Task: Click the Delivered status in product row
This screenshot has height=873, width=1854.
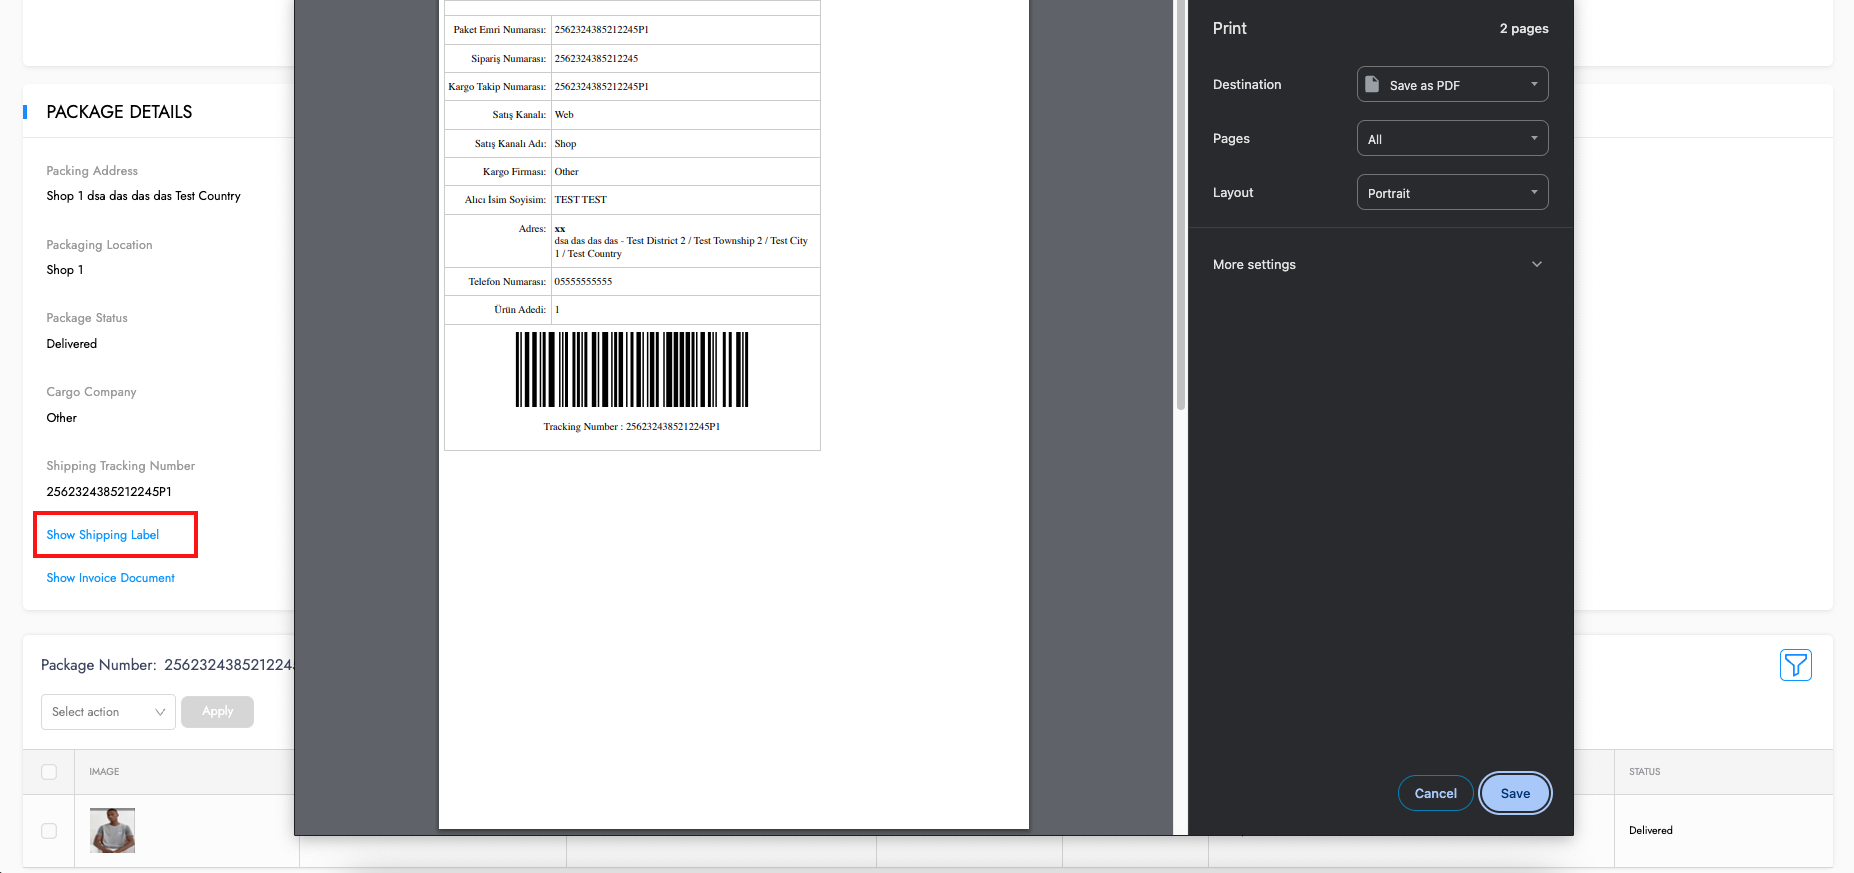Action: (x=1650, y=831)
